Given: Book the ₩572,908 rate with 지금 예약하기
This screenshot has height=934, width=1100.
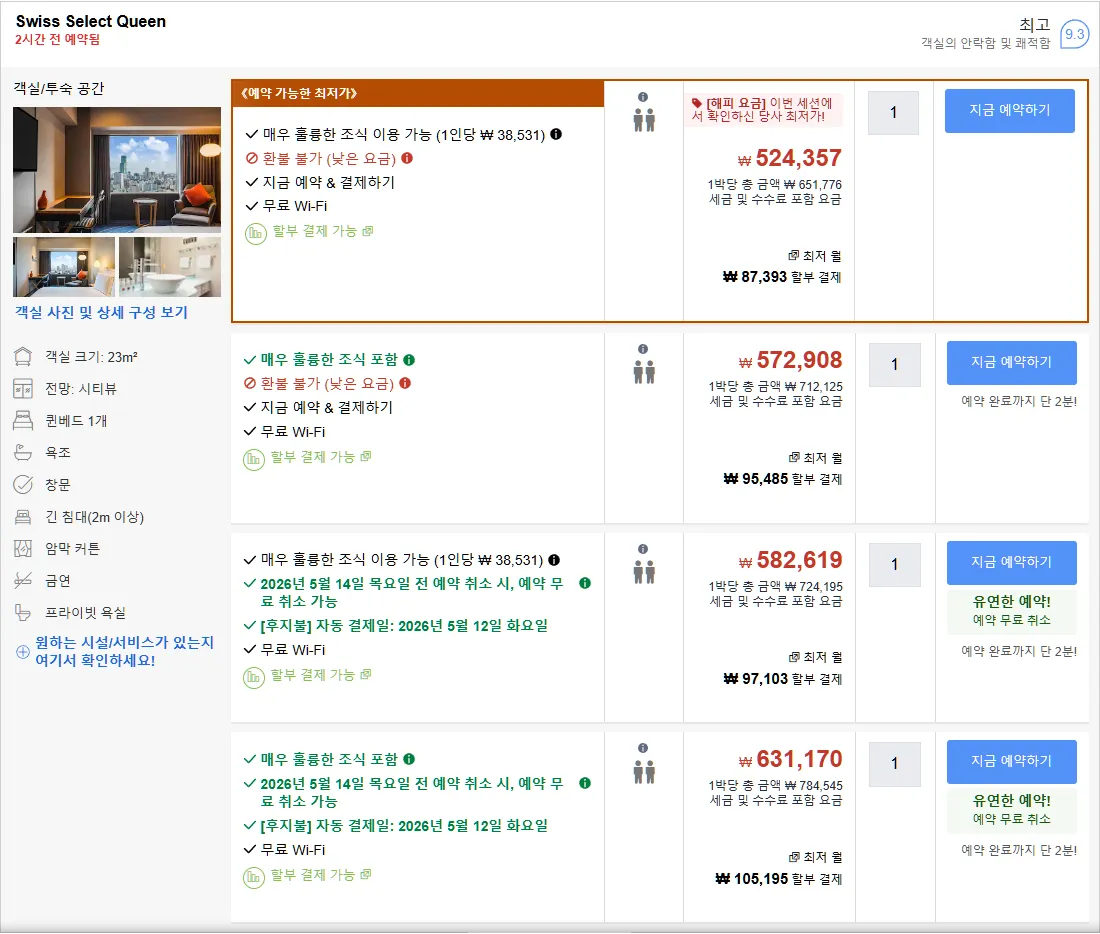Looking at the screenshot, I should 1012,362.
